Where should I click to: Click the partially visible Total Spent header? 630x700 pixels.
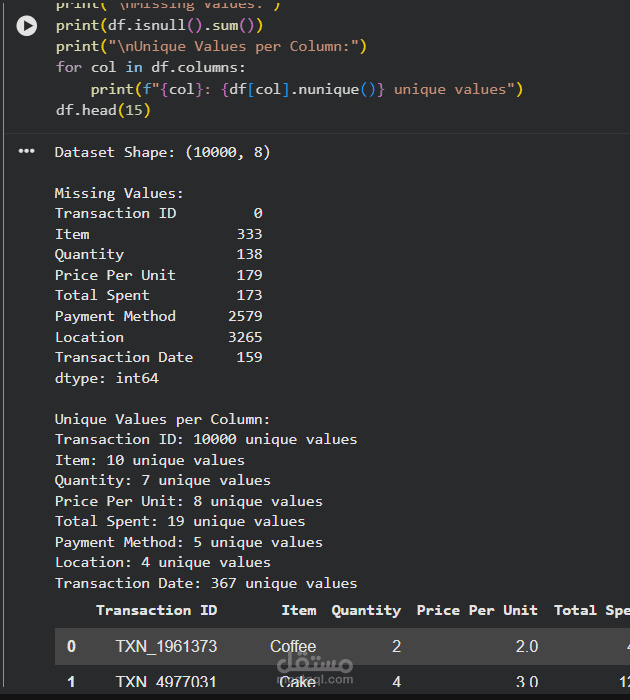coord(590,610)
